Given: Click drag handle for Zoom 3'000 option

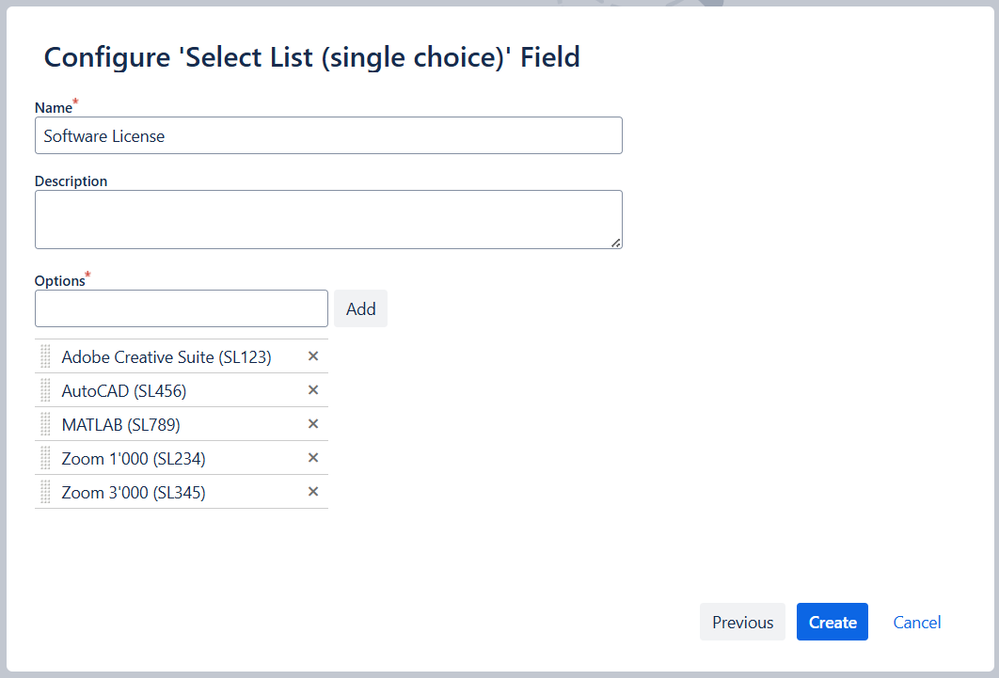Looking at the screenshot, I should coord(45,492).
